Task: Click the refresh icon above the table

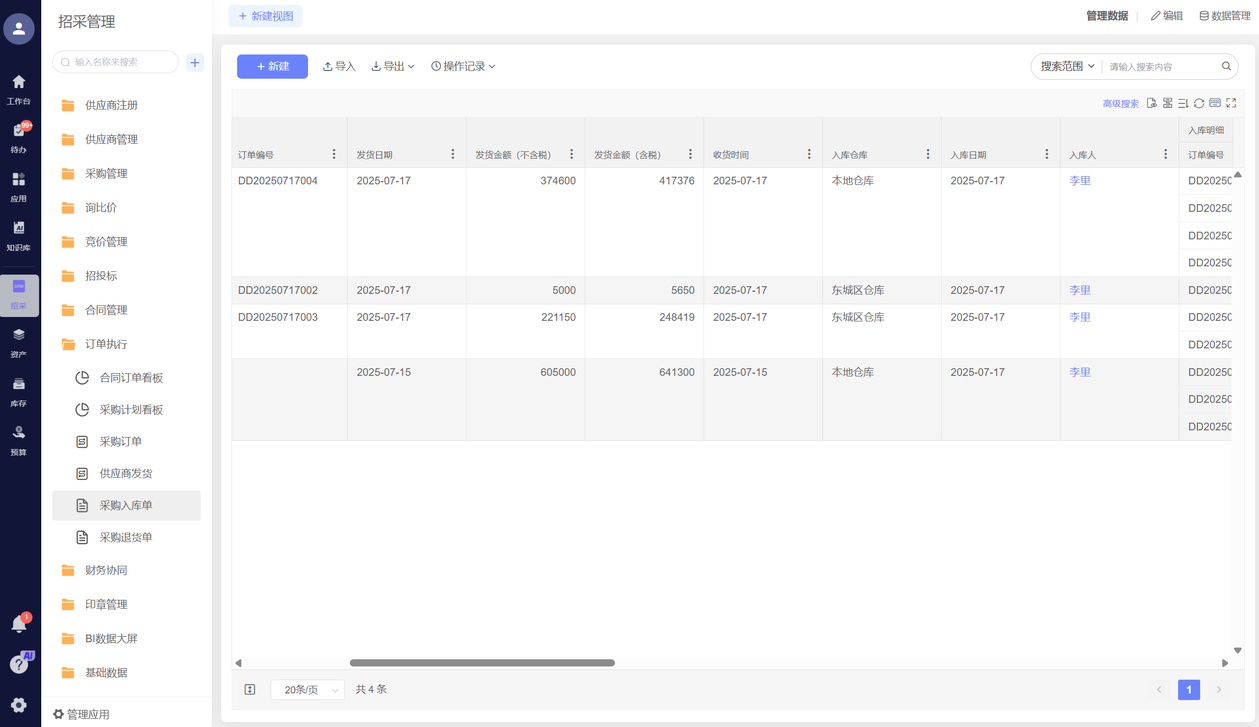Action: (x=1199, y=103)
